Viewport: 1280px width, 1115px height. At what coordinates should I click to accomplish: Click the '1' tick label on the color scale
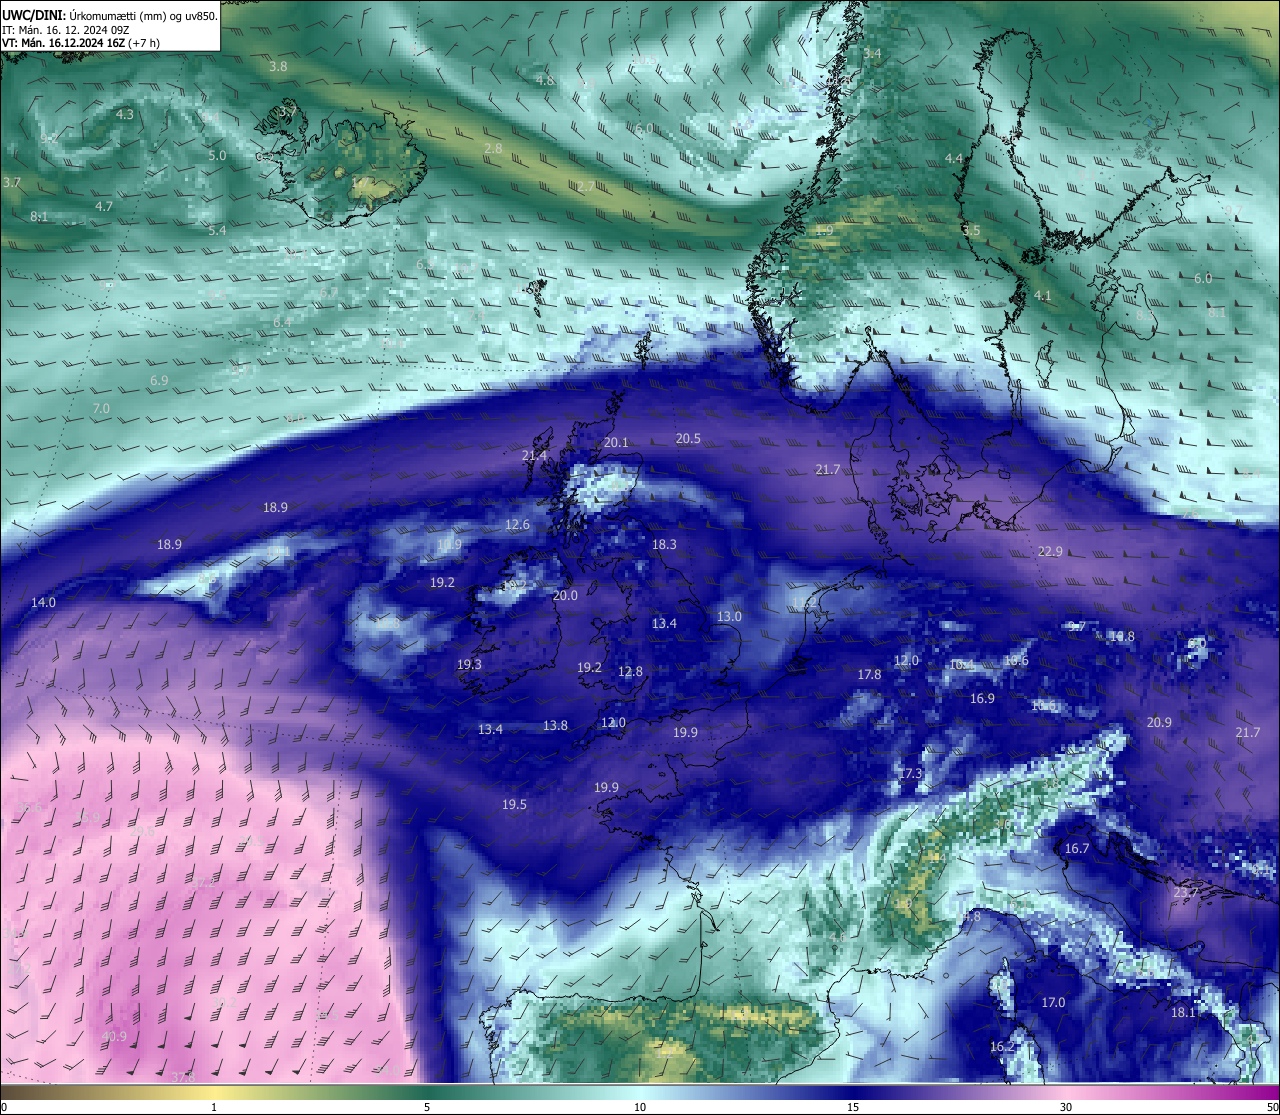pyautogui.click(x=214, y=1107)
